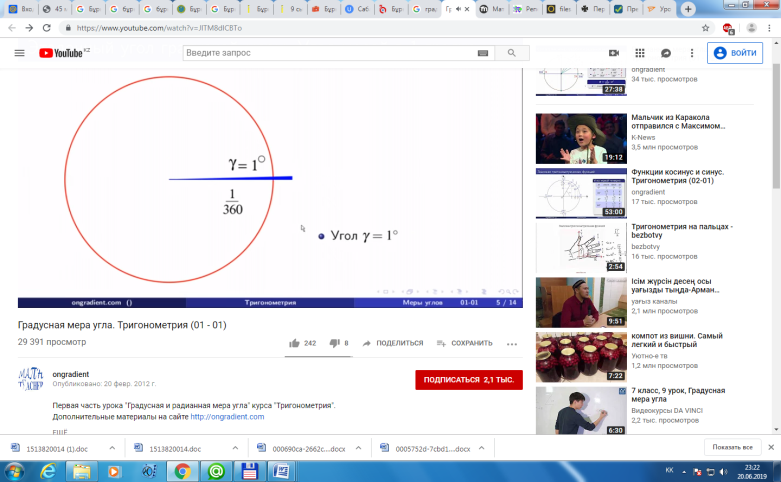Switch to the Вхо browser tab
781x482 pixels.
pyautogui.click(x=21, y=9)
